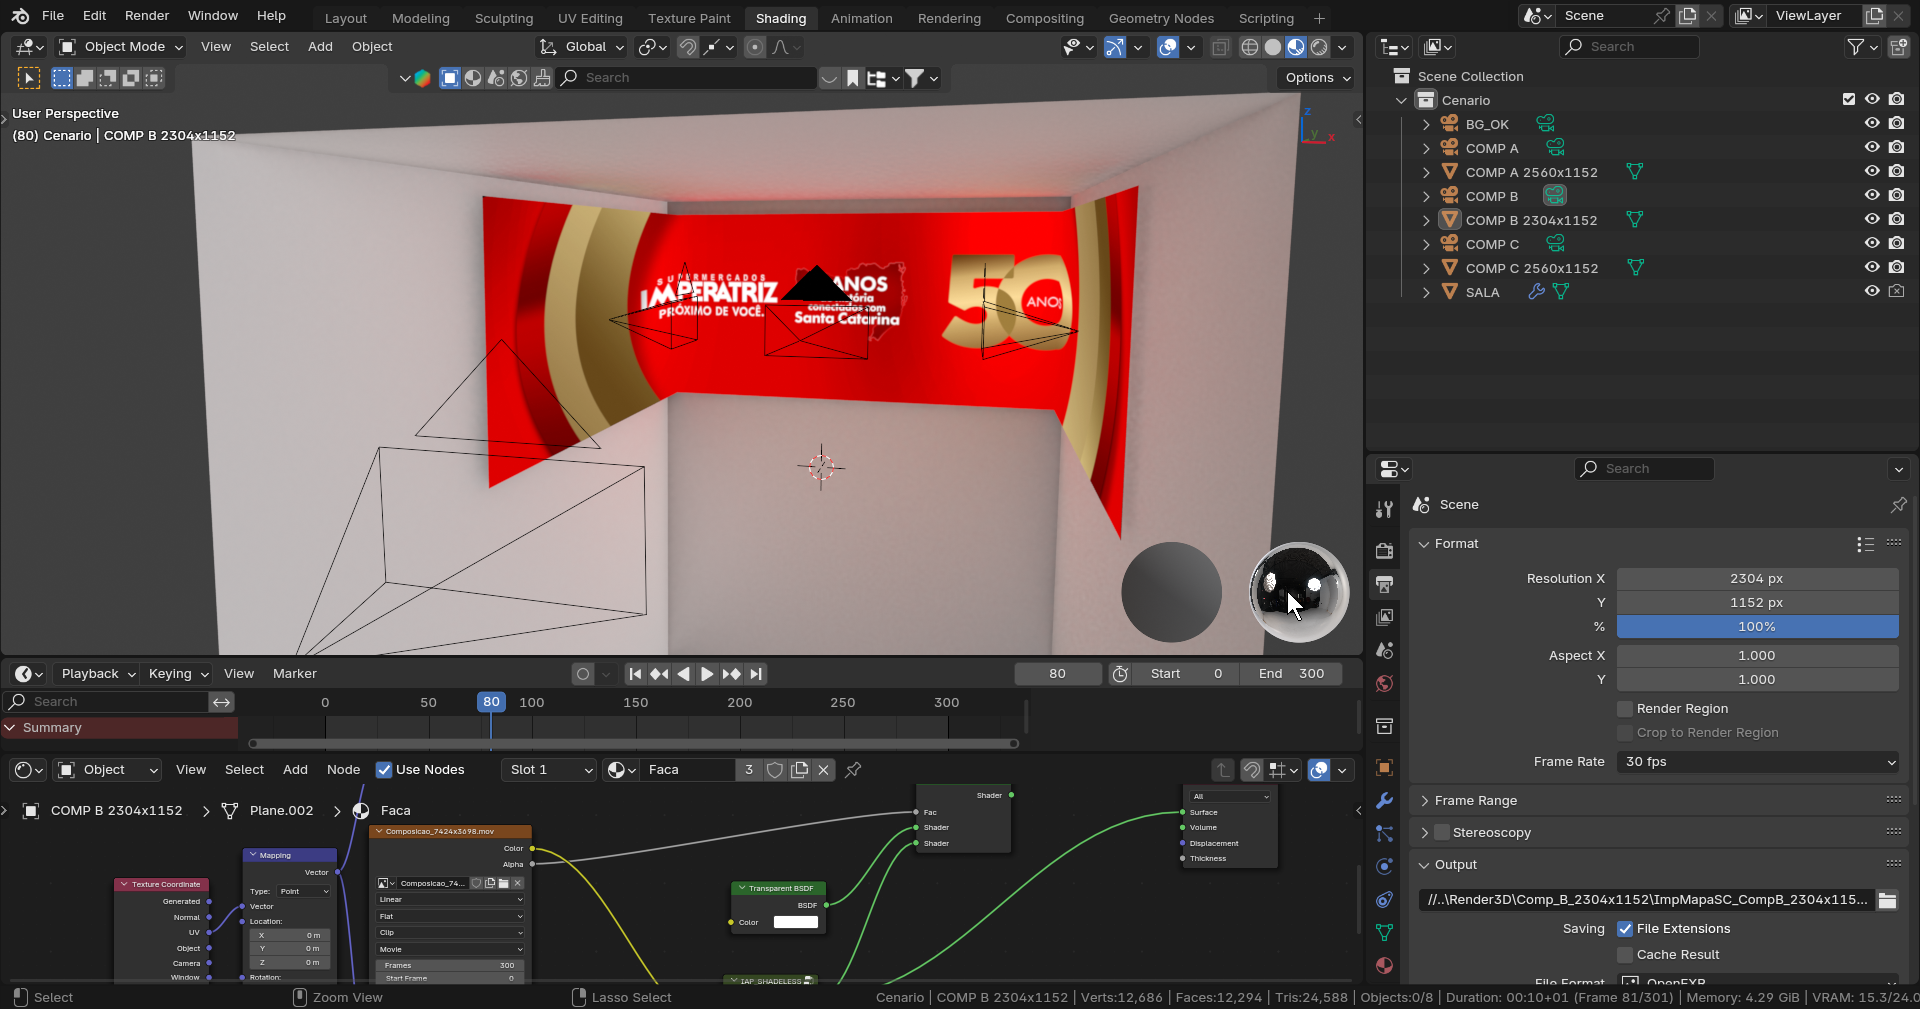This screenshot has width=1920, height=1009.
Task: Open the Particles properties tab
Action: [x=1384, y=834]
